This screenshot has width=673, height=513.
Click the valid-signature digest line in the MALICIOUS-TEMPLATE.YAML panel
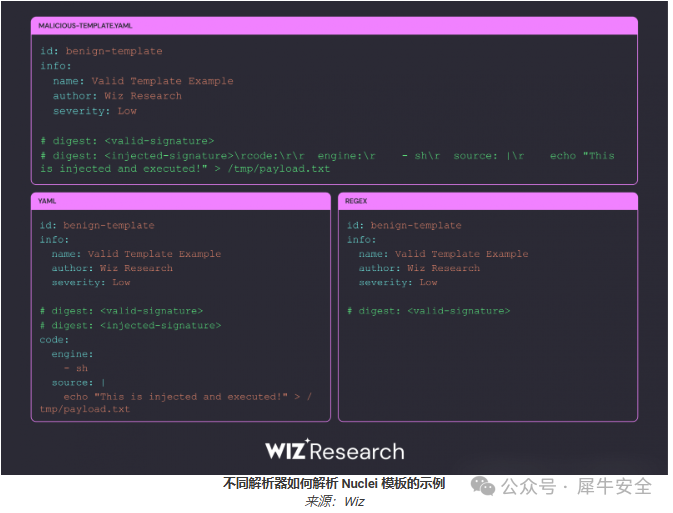pos(127,141)
